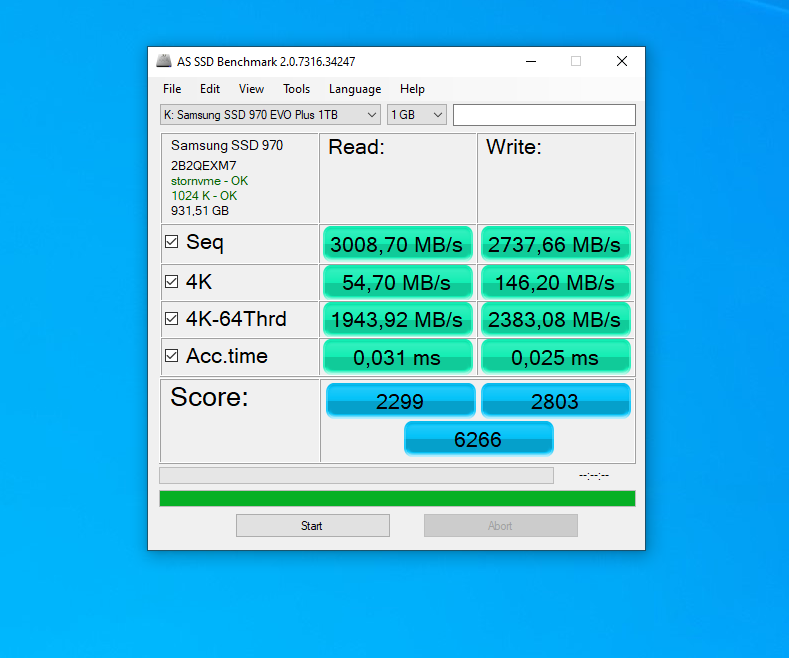789x658 pixels.
Task: Click Seq read value 3008,70 MB/s
Action: 397,244
